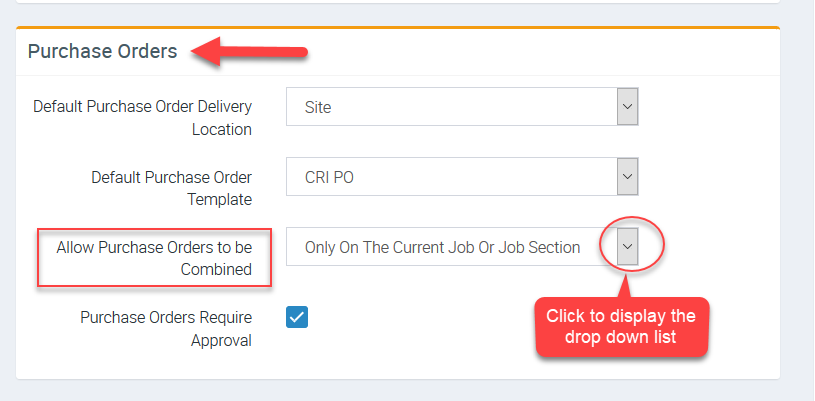
Task: Click the Allow Purchase Orders to be Combined label
Action: [154, 257]
